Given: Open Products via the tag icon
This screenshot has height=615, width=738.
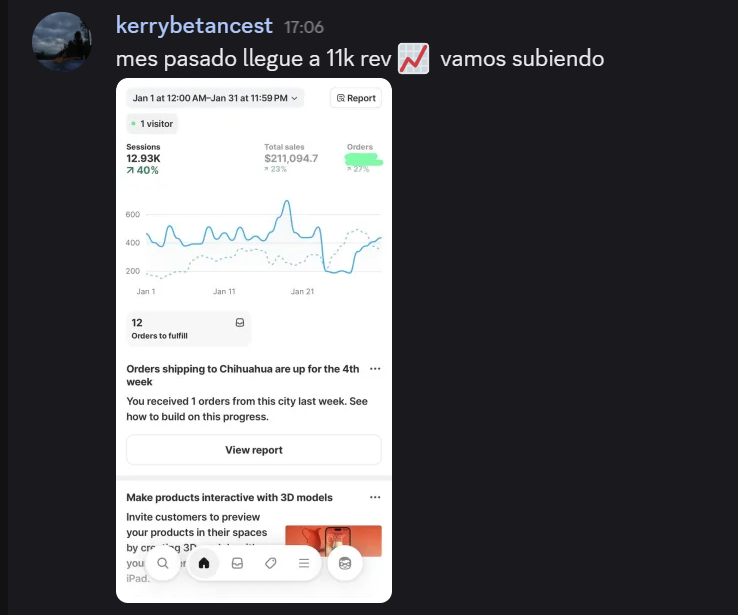Looking at the screenshot, I should (270, 563).
